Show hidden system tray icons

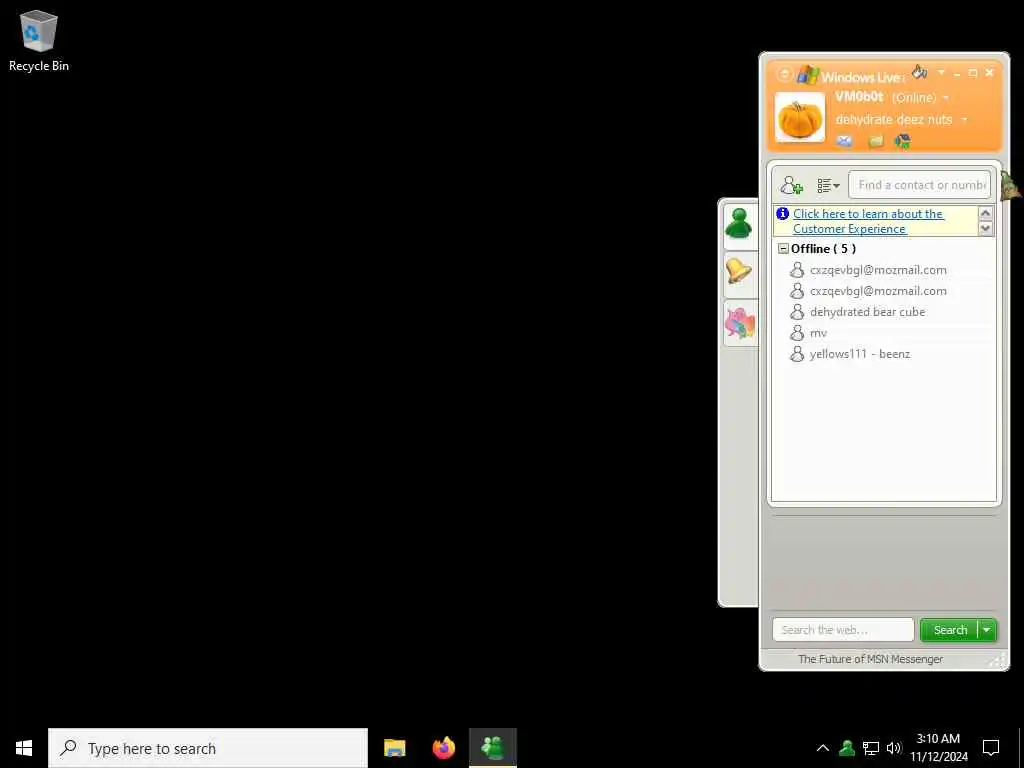click(822, 748)
